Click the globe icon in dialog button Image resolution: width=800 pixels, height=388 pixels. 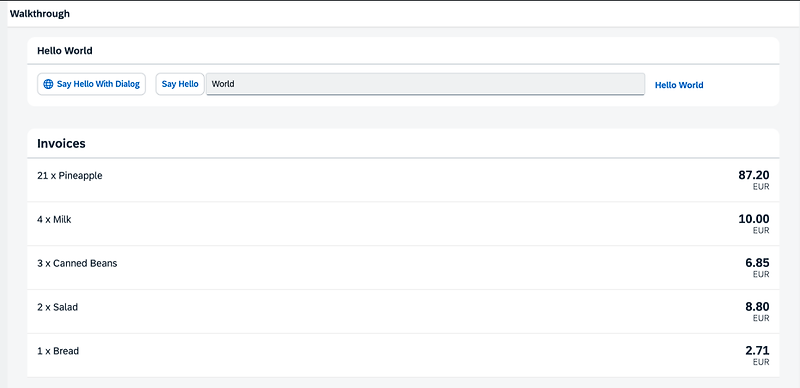coord(48,84)
